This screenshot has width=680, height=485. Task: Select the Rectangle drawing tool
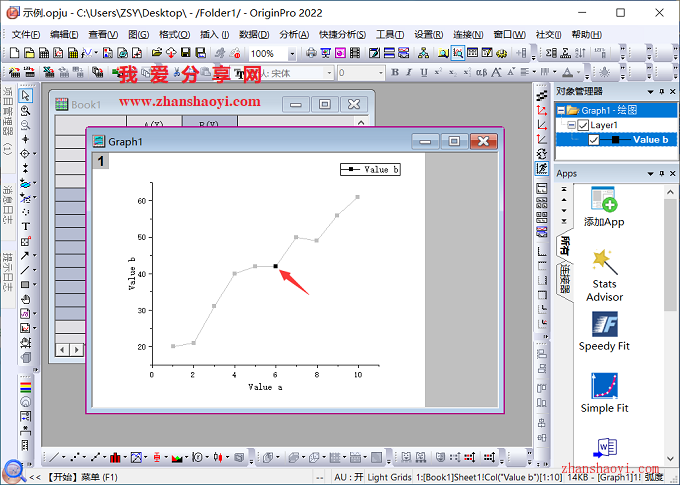[25, 285]
